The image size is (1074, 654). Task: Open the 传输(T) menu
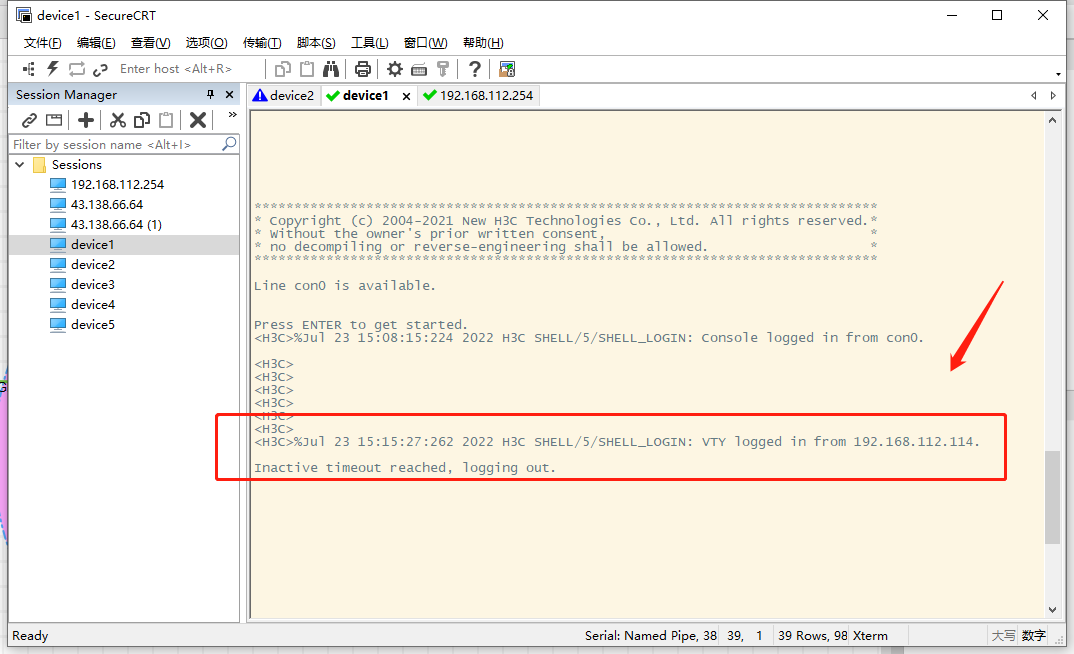coord(262,42)
